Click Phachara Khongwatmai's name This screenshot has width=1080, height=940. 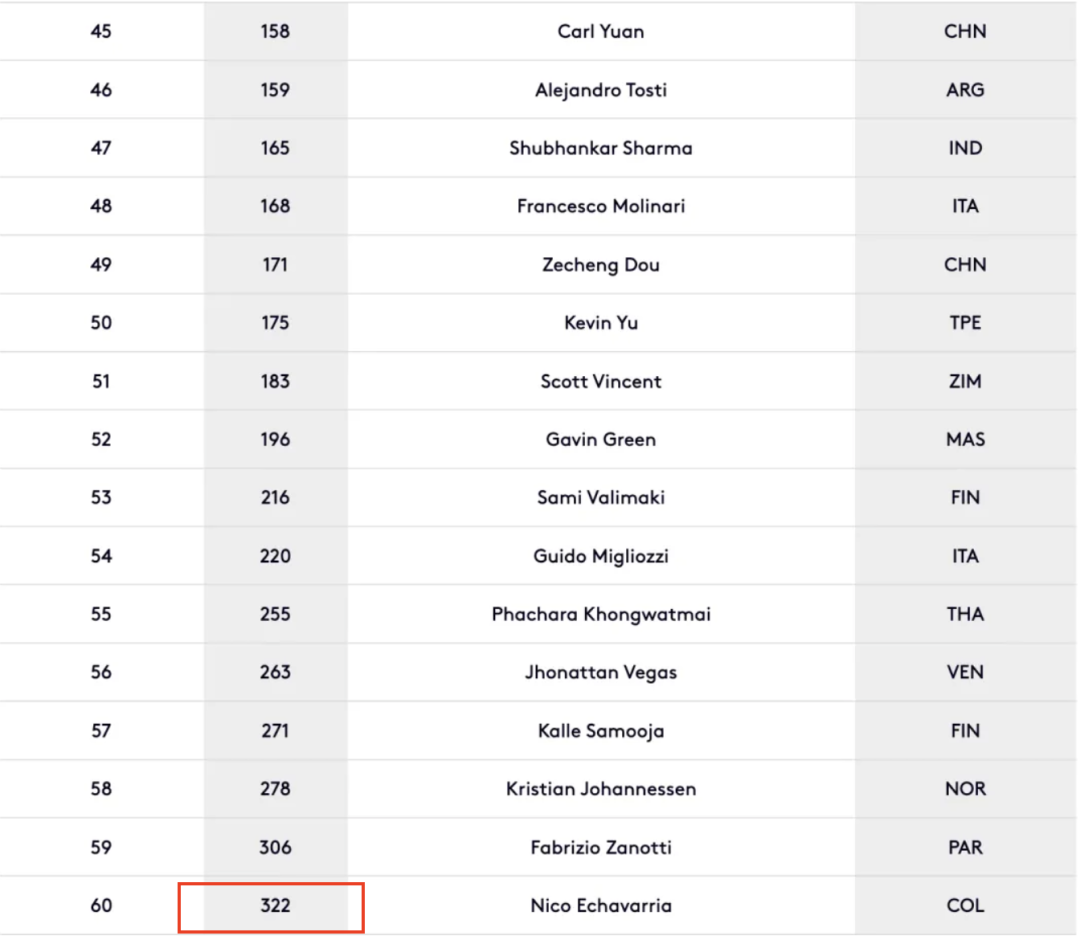[x=601, y=614]
